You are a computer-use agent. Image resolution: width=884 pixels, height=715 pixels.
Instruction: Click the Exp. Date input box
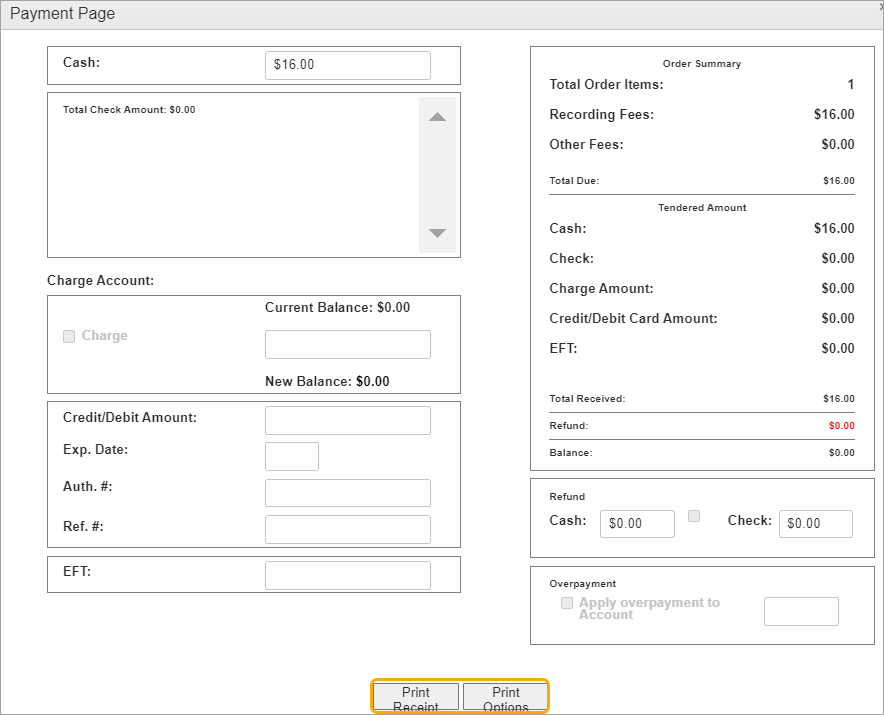click(x=291, y=456)
